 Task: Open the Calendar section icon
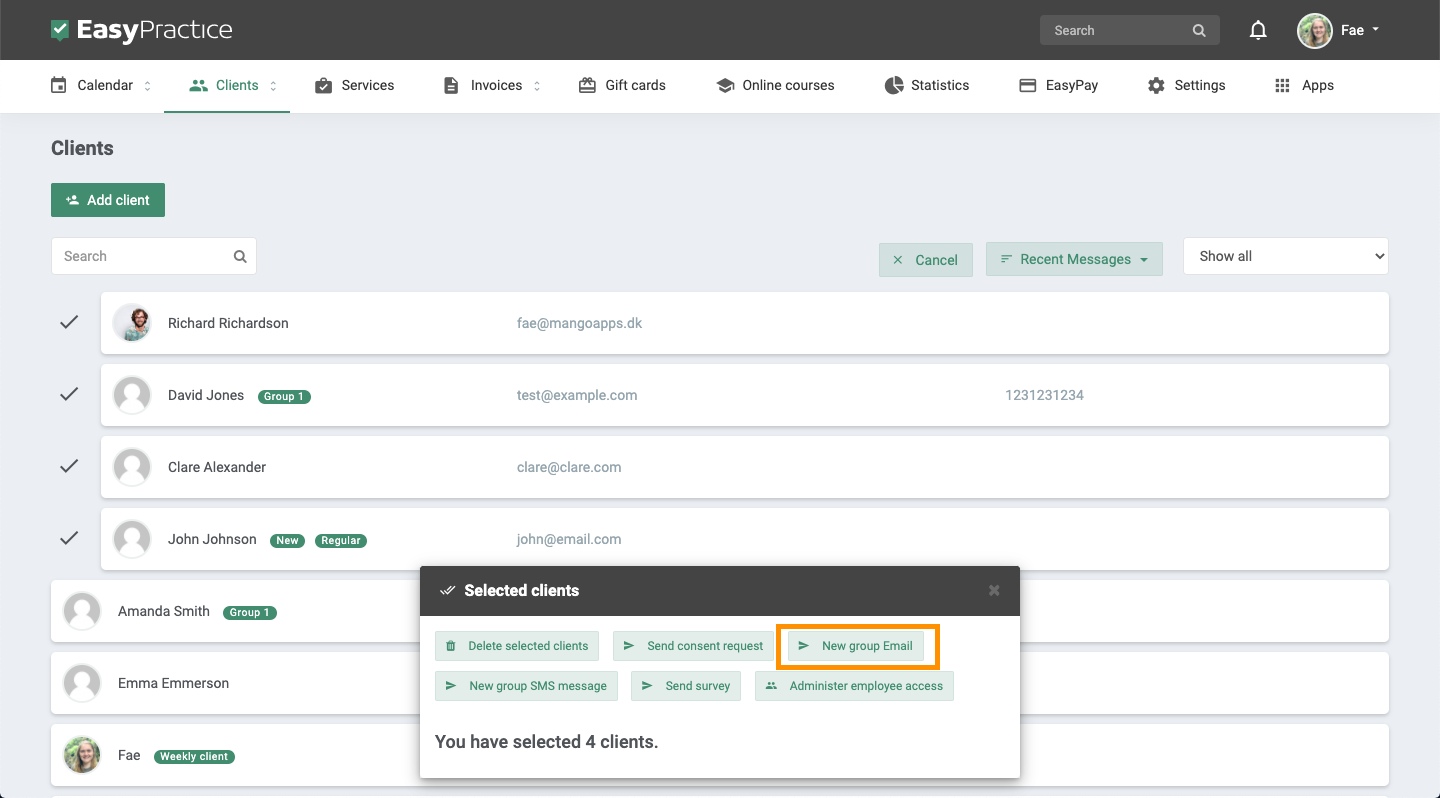(x=57, y=85)
